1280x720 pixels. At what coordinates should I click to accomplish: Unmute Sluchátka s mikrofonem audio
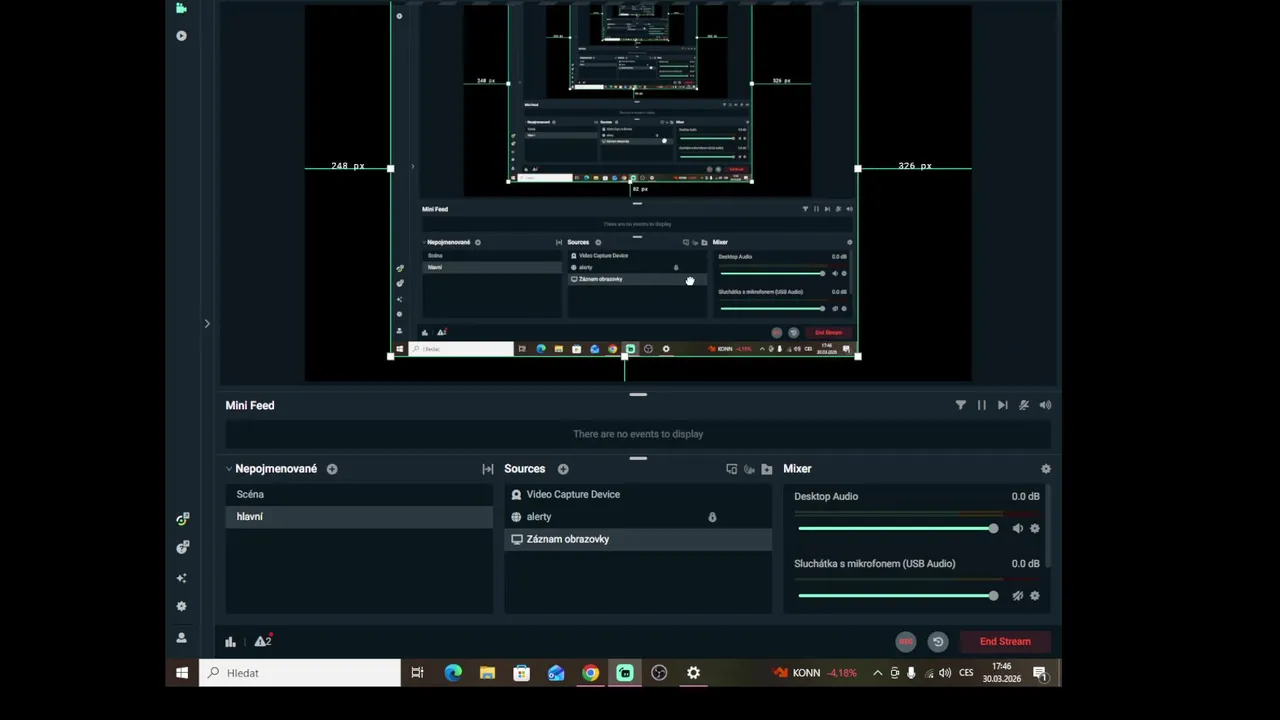[x=1018, y=596]
